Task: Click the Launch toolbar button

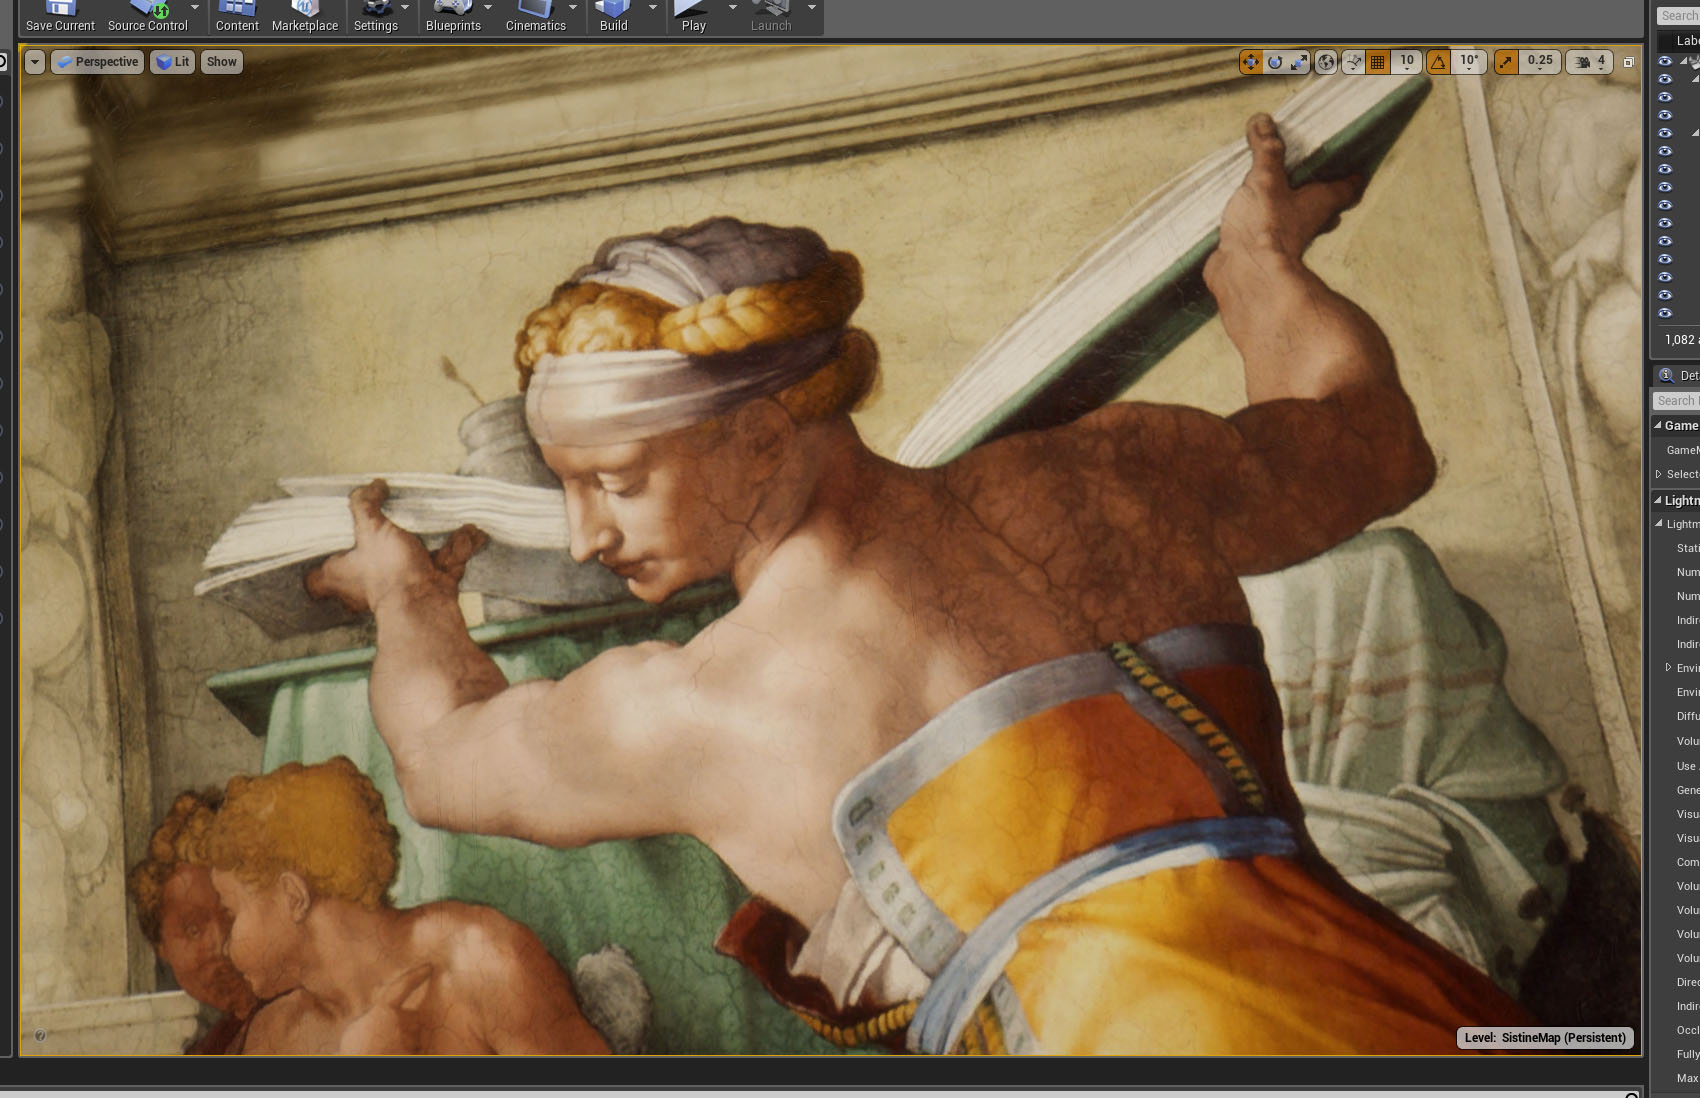Action: 771,17
